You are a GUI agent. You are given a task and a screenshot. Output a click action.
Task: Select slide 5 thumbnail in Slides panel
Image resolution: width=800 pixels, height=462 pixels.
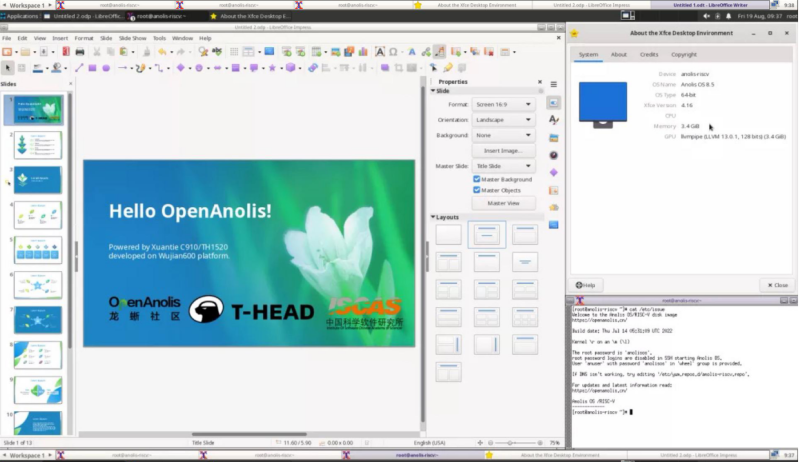(x=38, y=250)
